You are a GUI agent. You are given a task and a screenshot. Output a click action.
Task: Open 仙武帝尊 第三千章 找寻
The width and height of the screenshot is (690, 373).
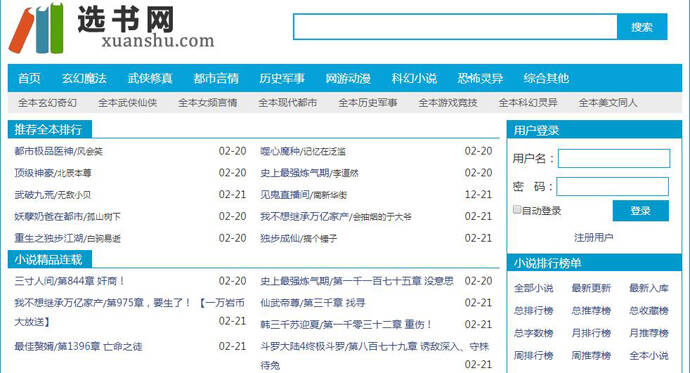(312, 303)
